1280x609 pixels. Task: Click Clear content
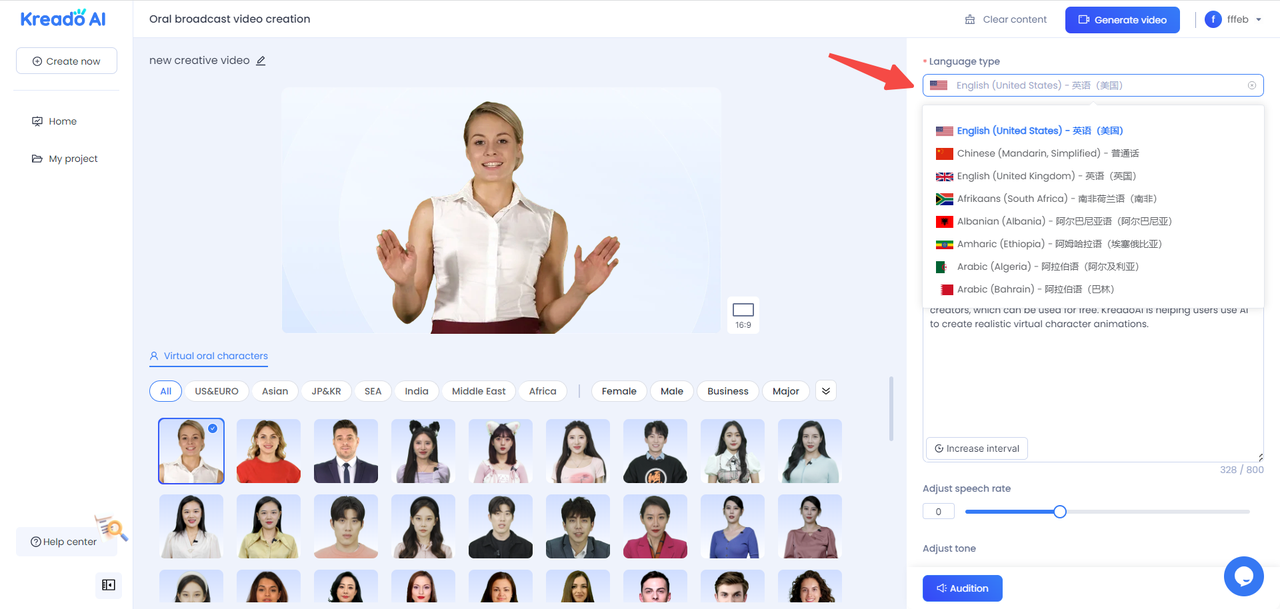1005,20
